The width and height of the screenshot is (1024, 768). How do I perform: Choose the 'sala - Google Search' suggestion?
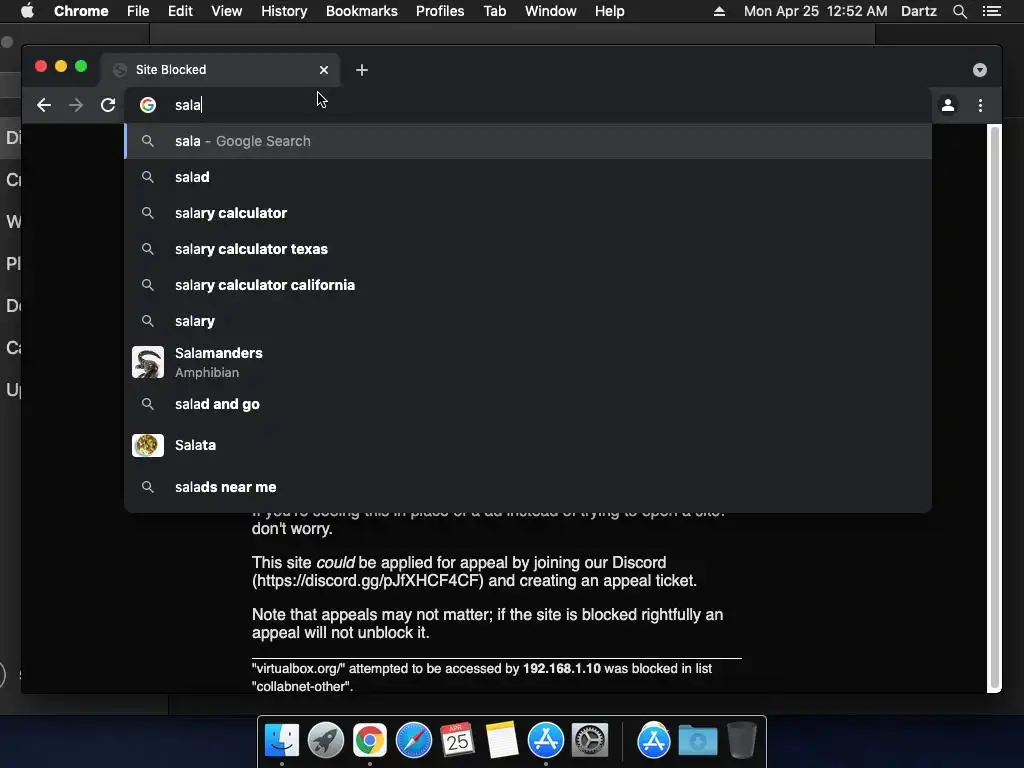528,141
